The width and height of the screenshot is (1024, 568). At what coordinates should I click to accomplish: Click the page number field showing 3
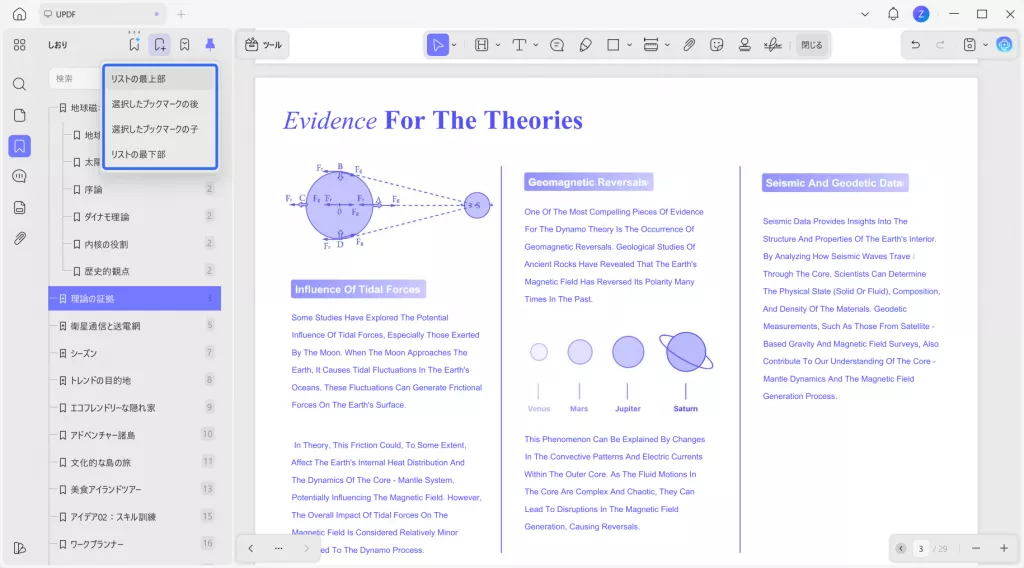click(x=921, y=548)
